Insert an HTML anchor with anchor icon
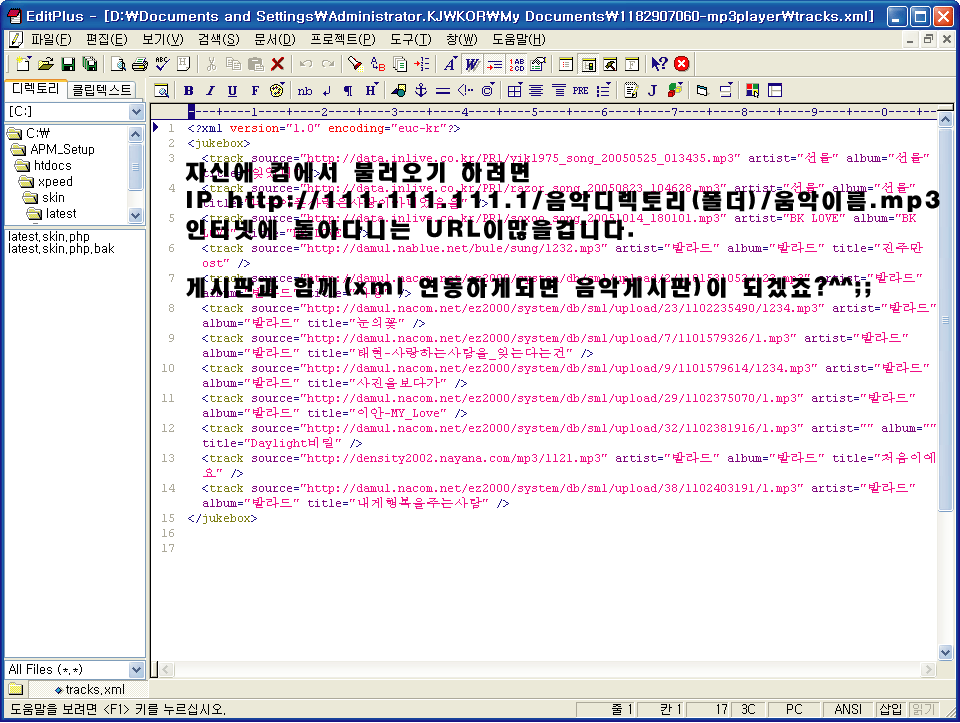960x723 pixels. (421, 90)
